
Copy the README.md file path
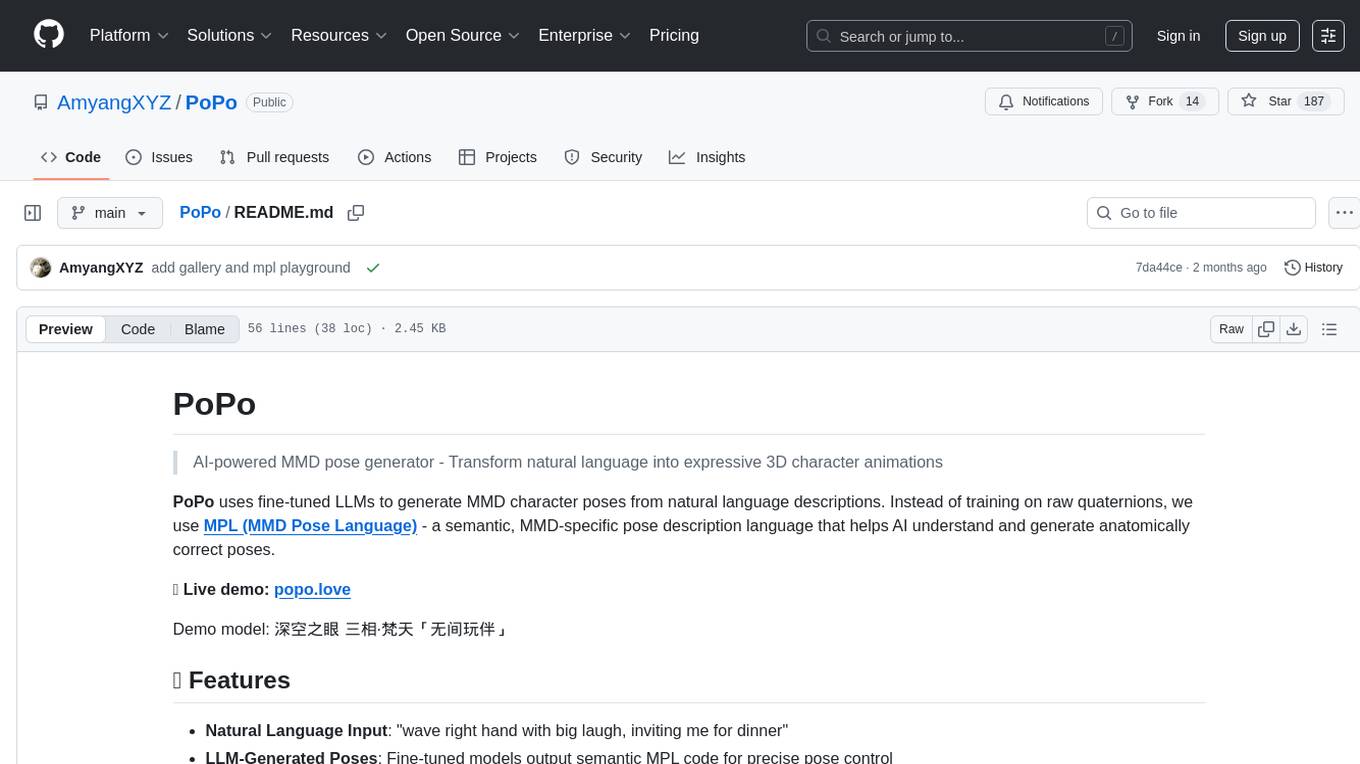click(355, 213)
